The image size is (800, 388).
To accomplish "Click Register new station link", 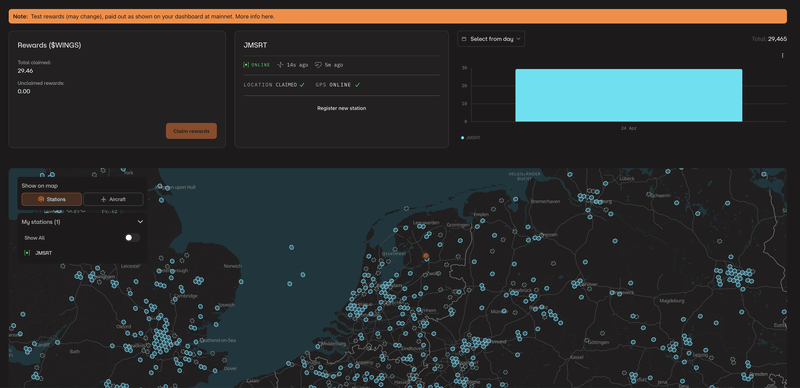I will pos(341,108).
